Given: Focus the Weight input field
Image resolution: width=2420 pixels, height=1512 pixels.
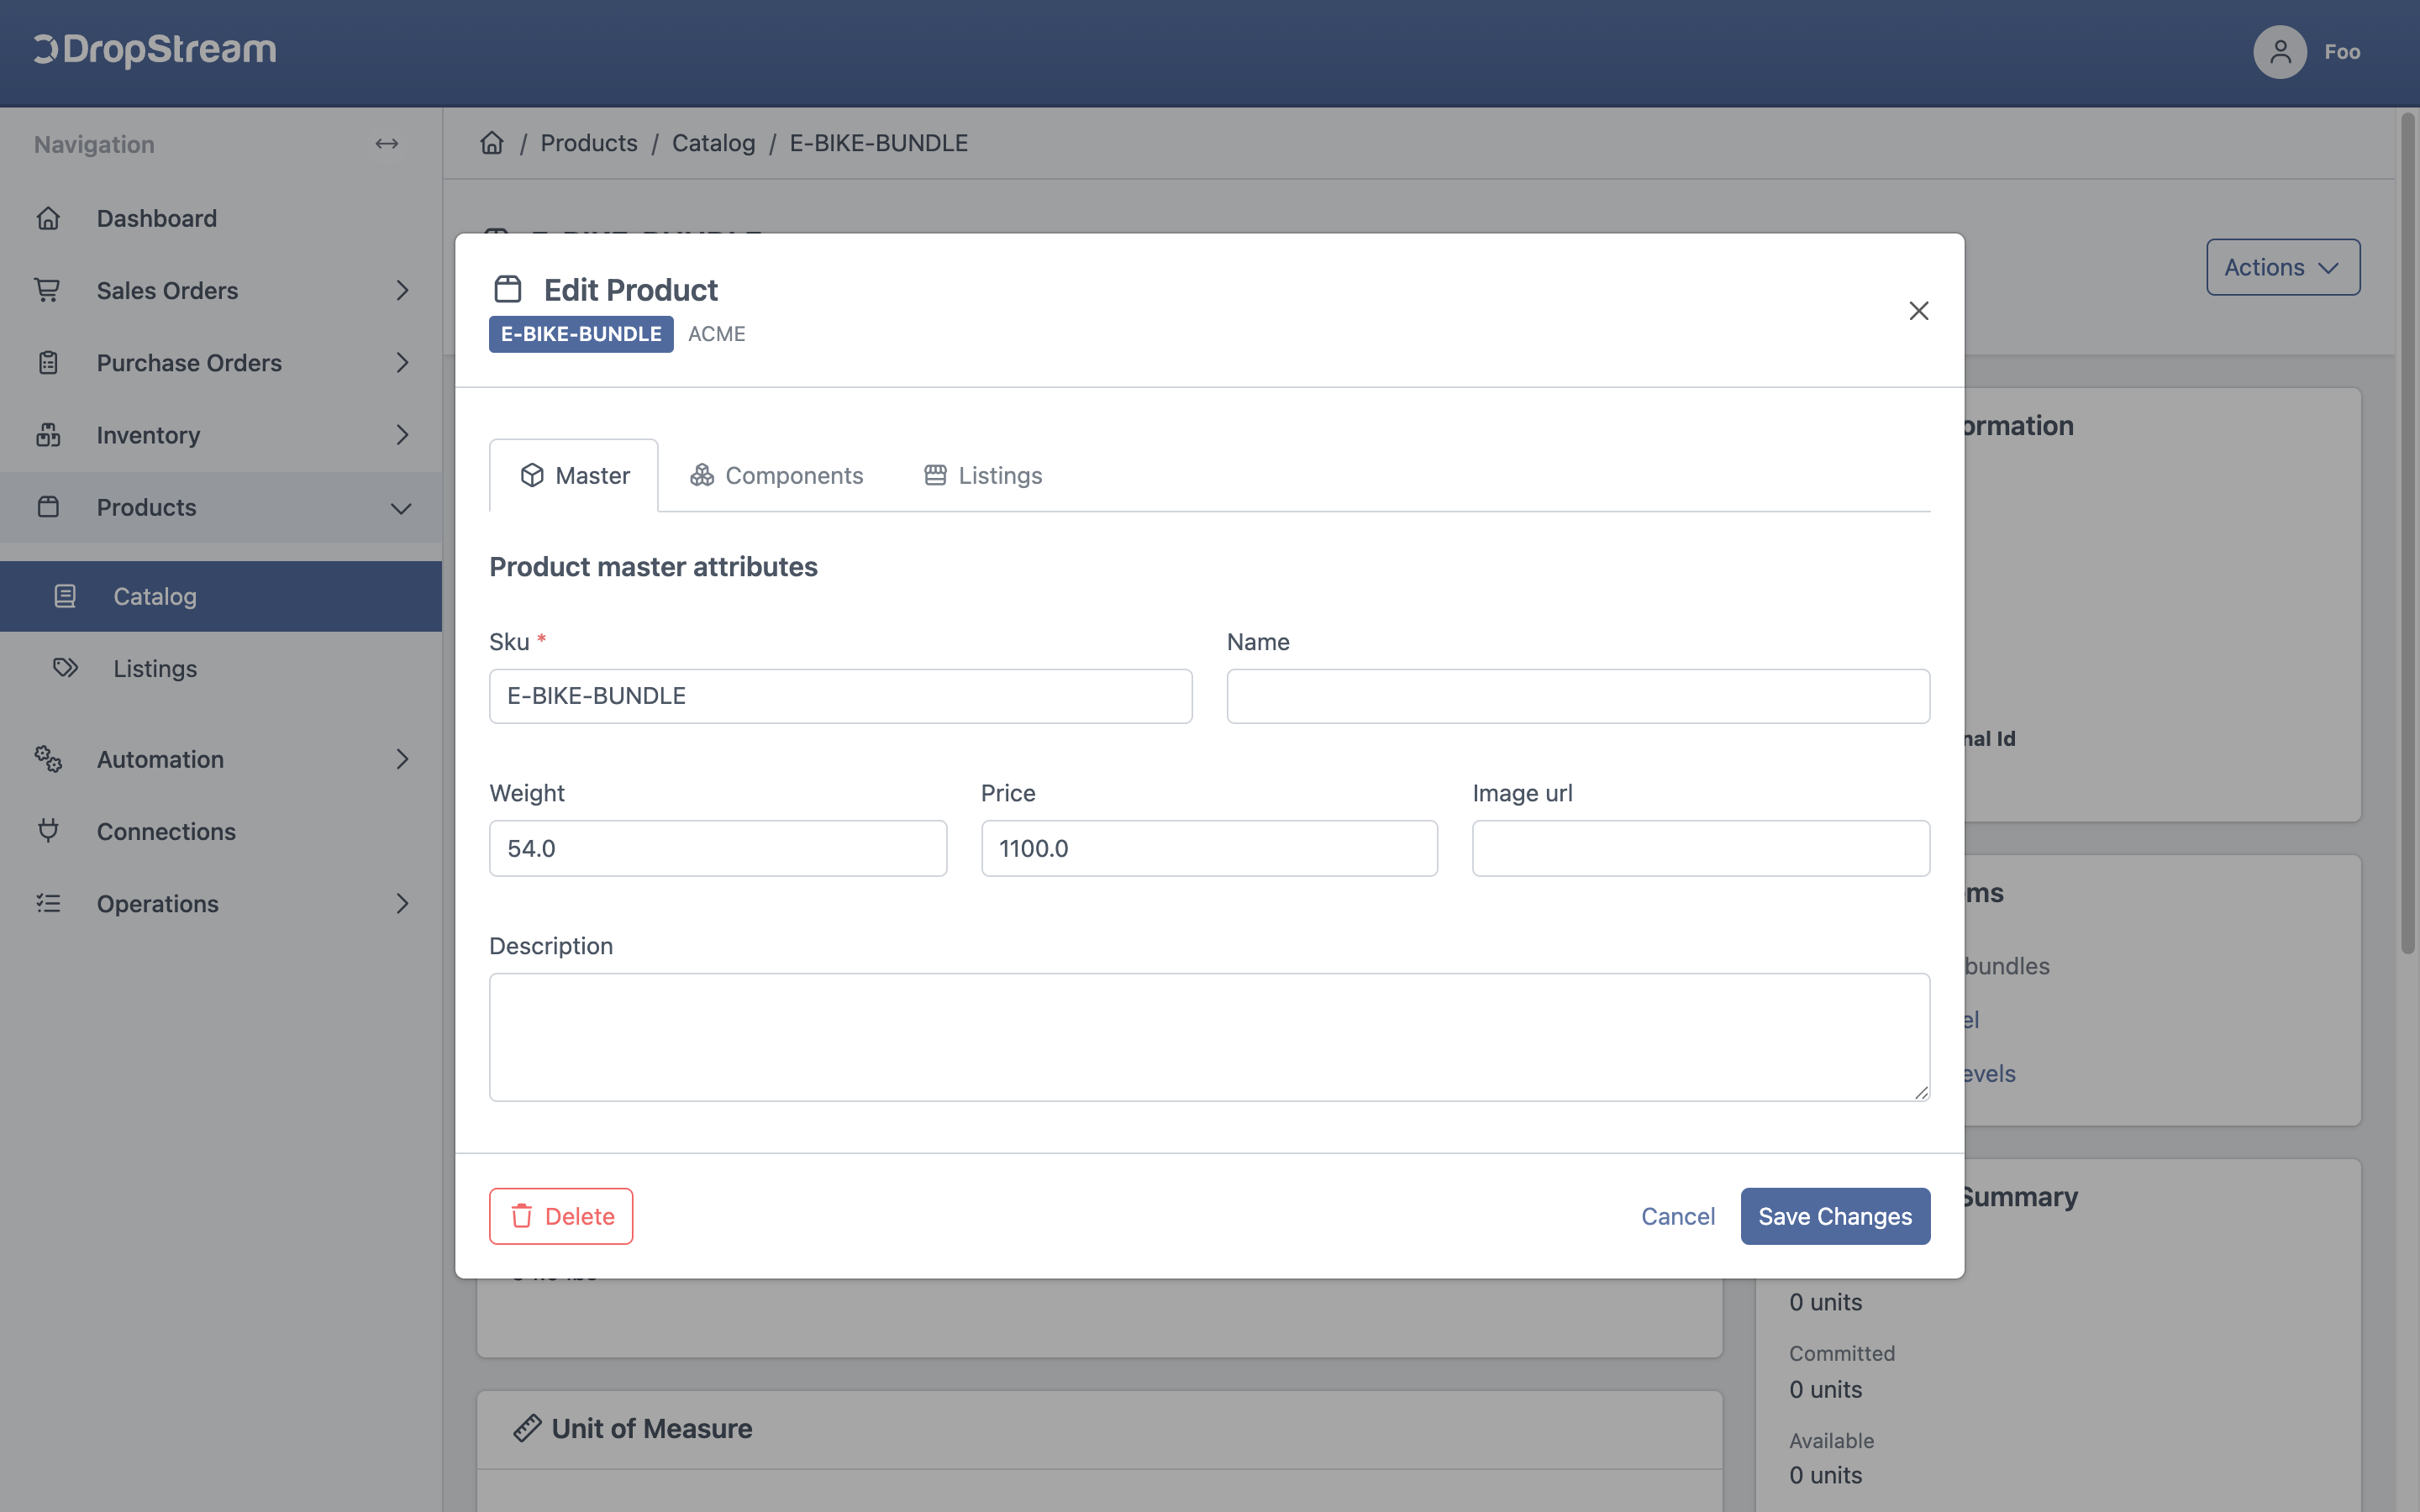Looking at the screenshot, I should point(718,848).
